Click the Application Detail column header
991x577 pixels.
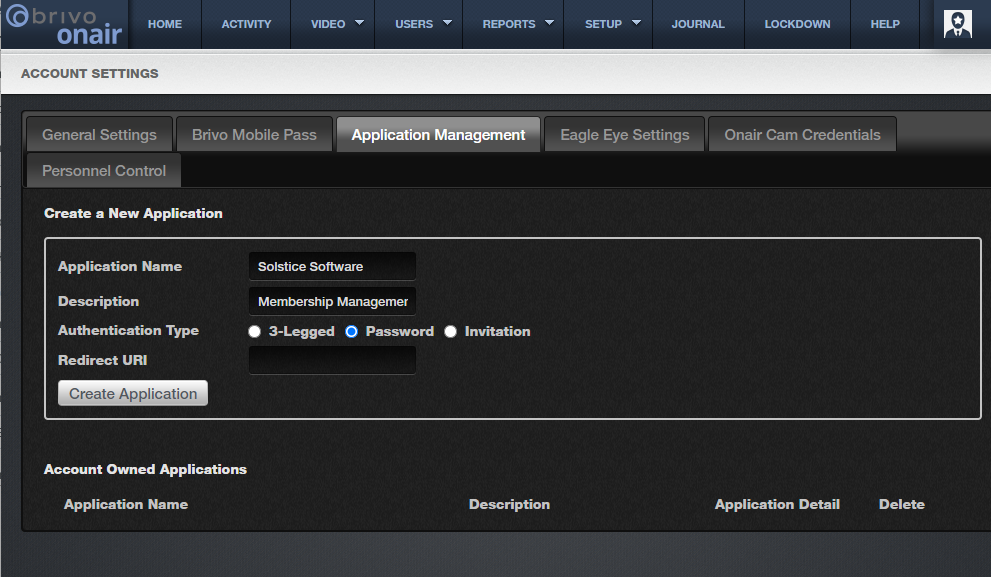coord(777,504)
